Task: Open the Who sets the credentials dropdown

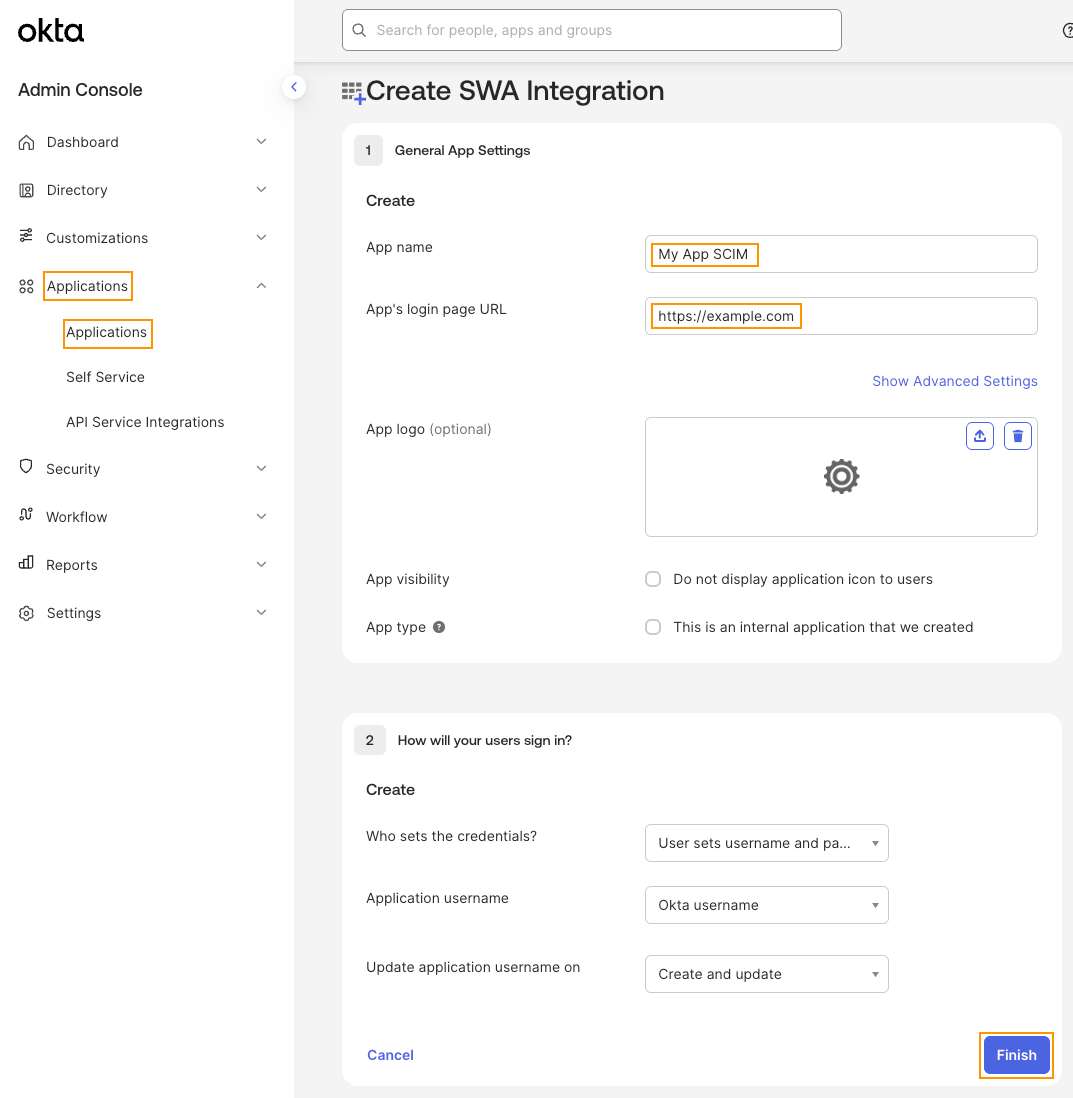Action: 766,843
